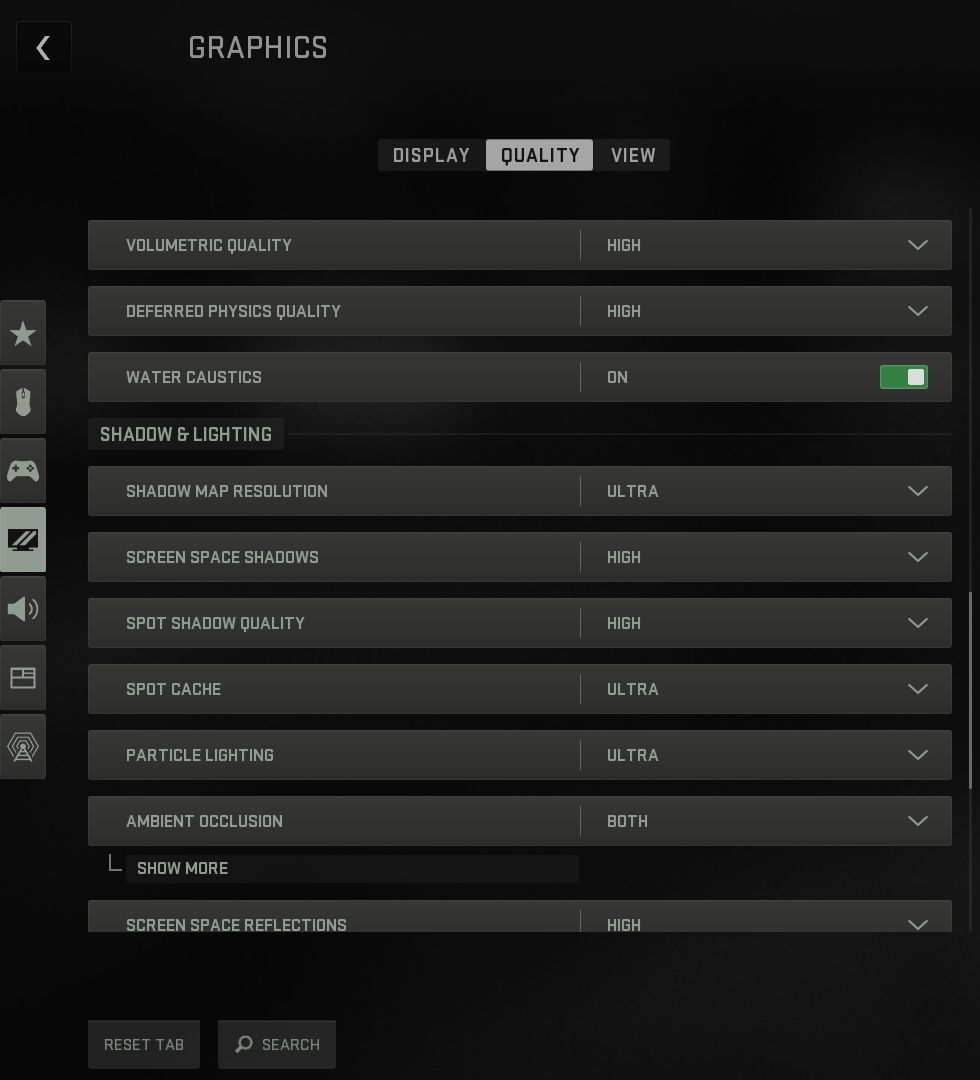The image size is (980, 1080).
Task: Open the controller settings category
Action: [23, 470]
